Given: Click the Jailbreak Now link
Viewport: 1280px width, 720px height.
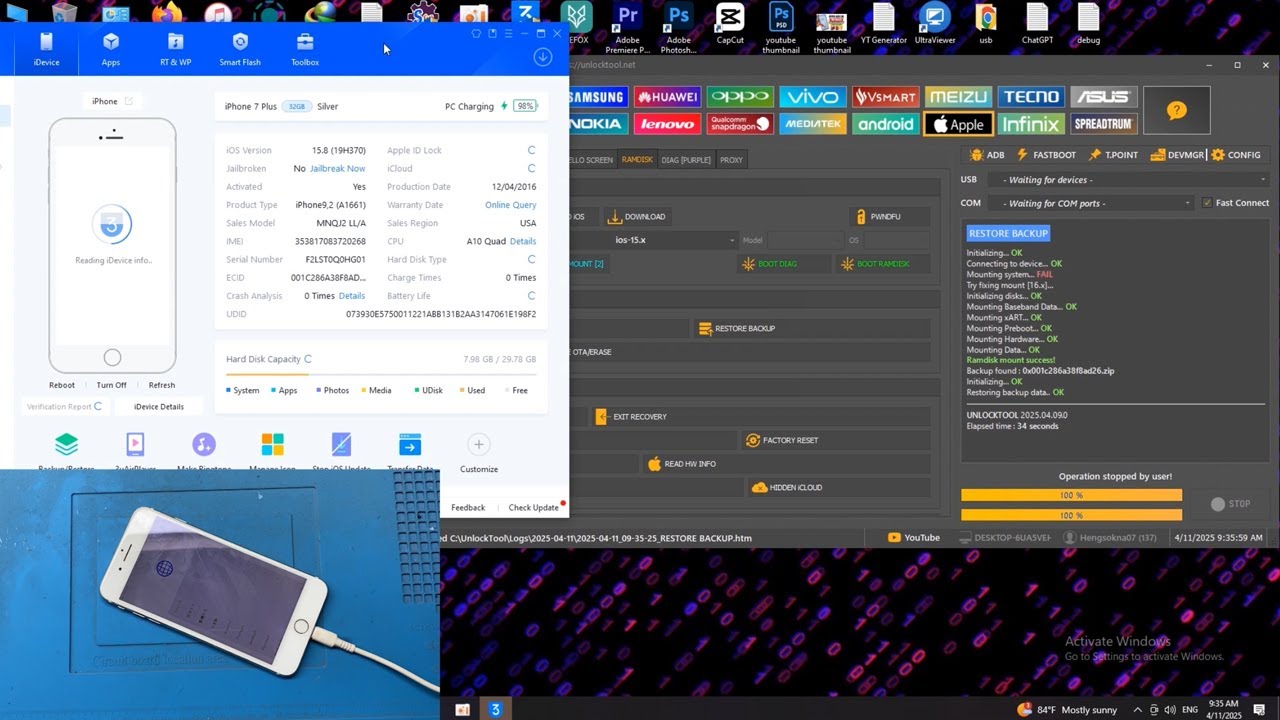Looking at the screenshot, I should [337, 169].
